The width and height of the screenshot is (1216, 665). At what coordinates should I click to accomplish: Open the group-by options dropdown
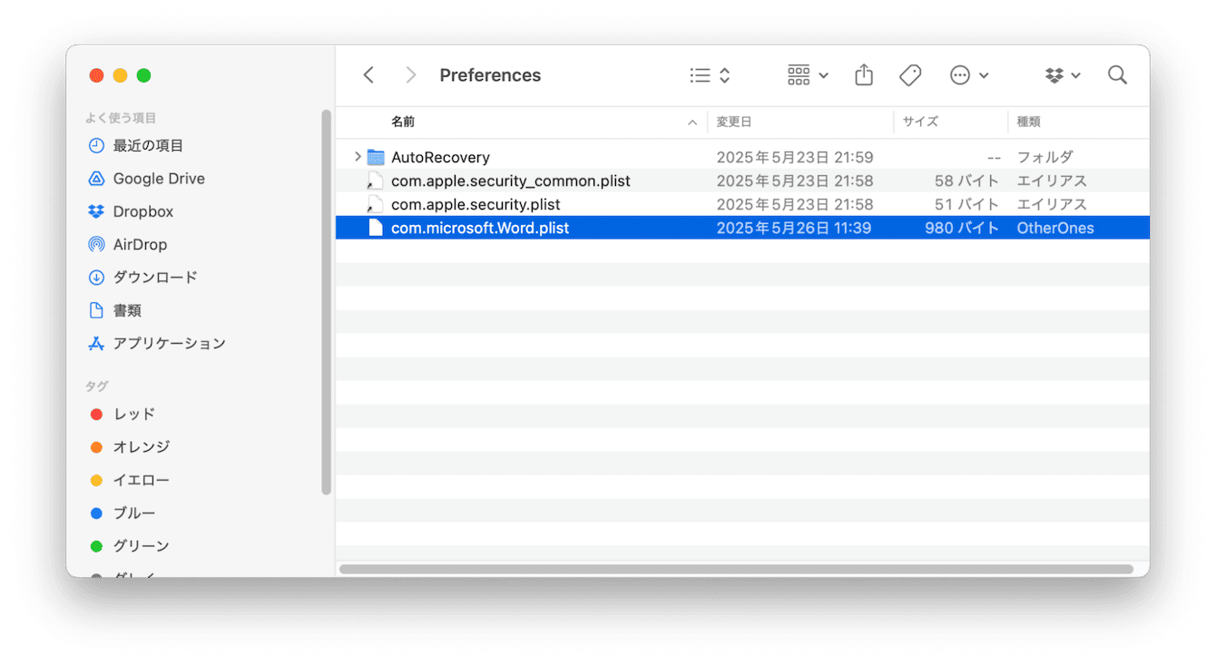tap(808, 75)
